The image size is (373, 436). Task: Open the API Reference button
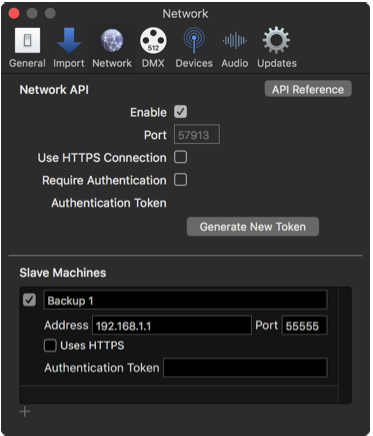click(x=308, y=89)
